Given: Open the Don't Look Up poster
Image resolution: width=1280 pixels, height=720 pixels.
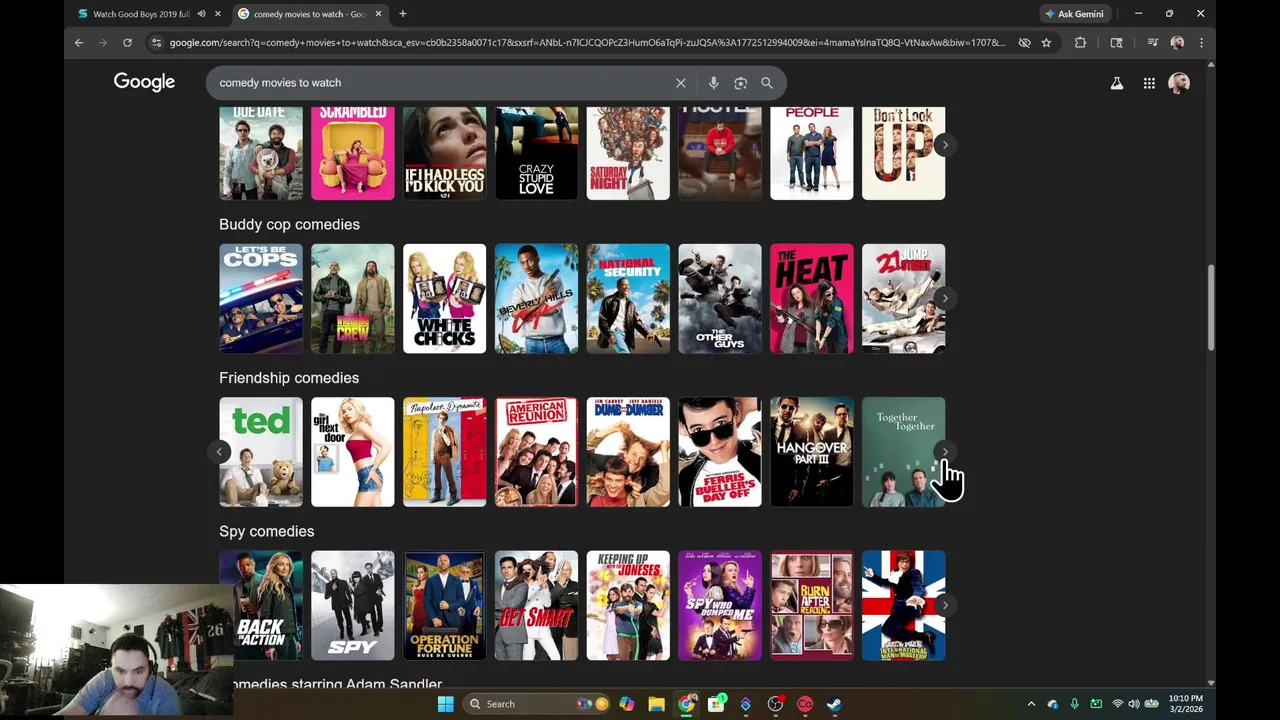Looking at the screenshot, I should pos(903,153).
